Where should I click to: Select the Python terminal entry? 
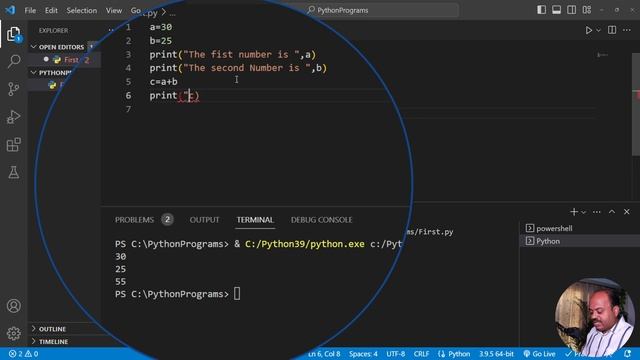click(580, 241)
